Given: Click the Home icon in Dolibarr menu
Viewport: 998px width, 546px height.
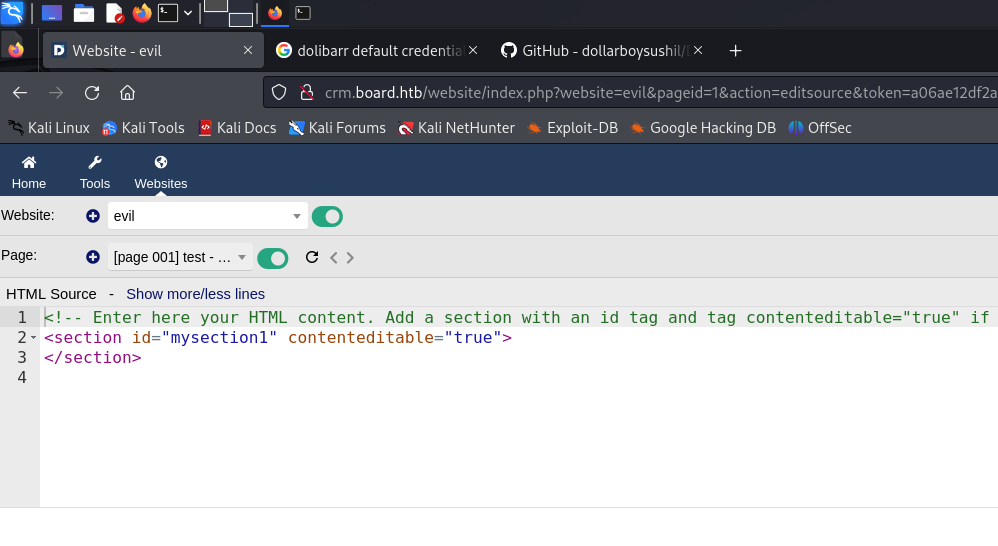Looking at the screenshot, I should (x=29, y=163).
